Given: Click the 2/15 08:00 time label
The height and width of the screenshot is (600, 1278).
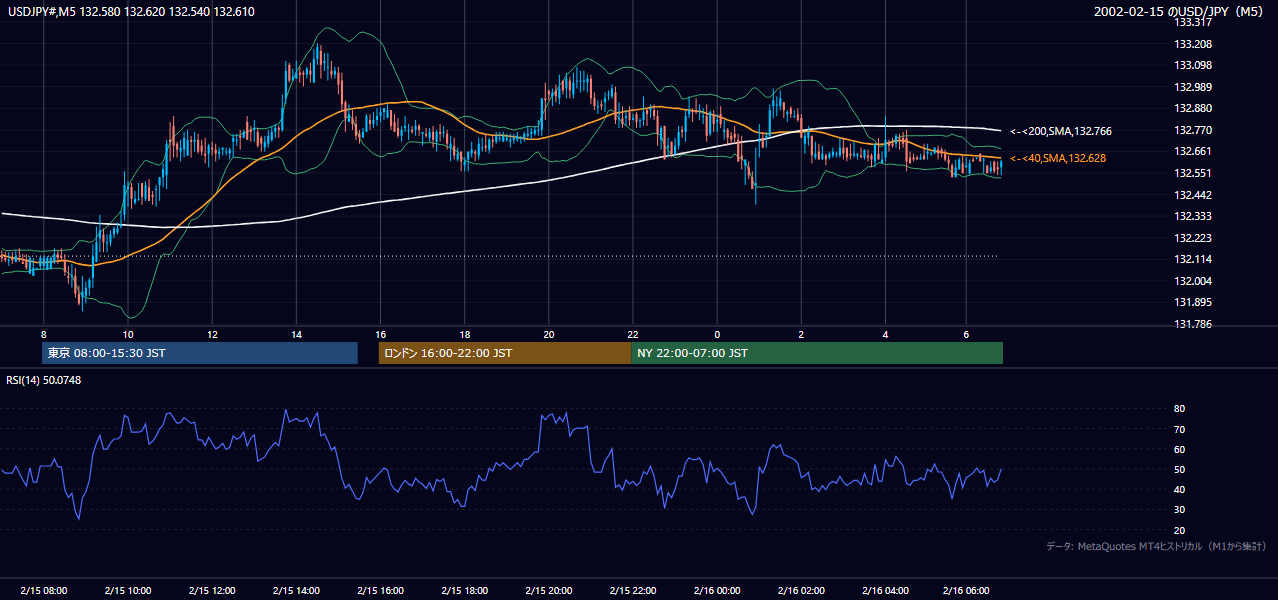Looking at the screenshot, I should click(x=43, y=590).
